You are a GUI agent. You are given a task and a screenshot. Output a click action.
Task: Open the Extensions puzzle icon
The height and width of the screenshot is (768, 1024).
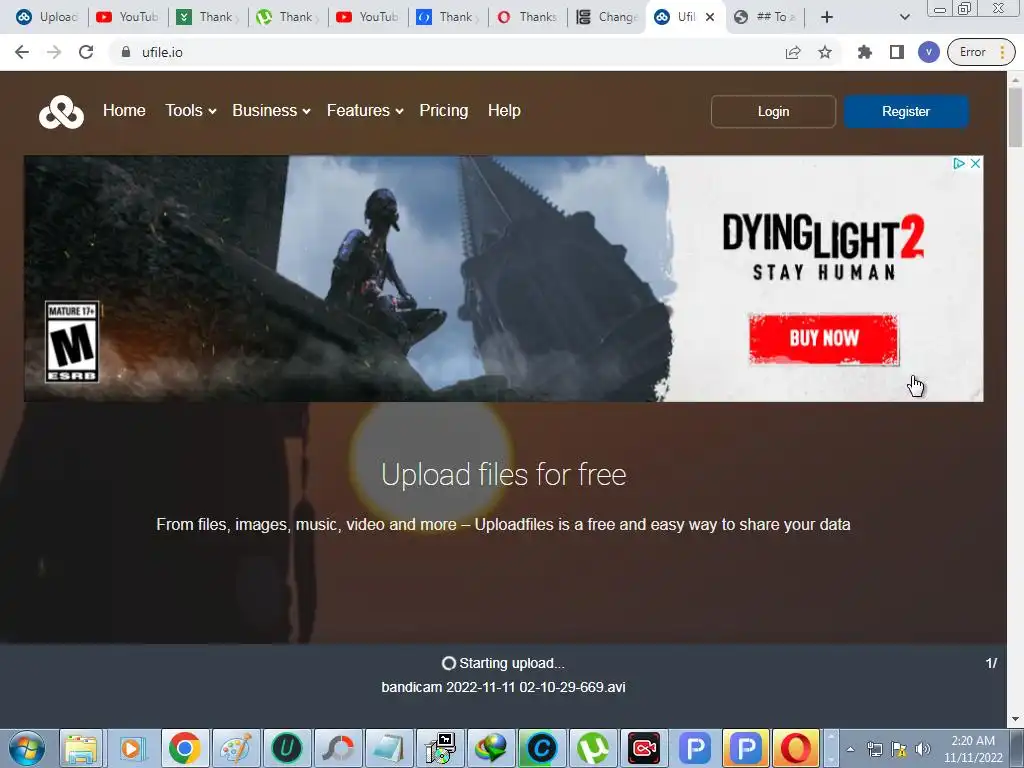865,52
